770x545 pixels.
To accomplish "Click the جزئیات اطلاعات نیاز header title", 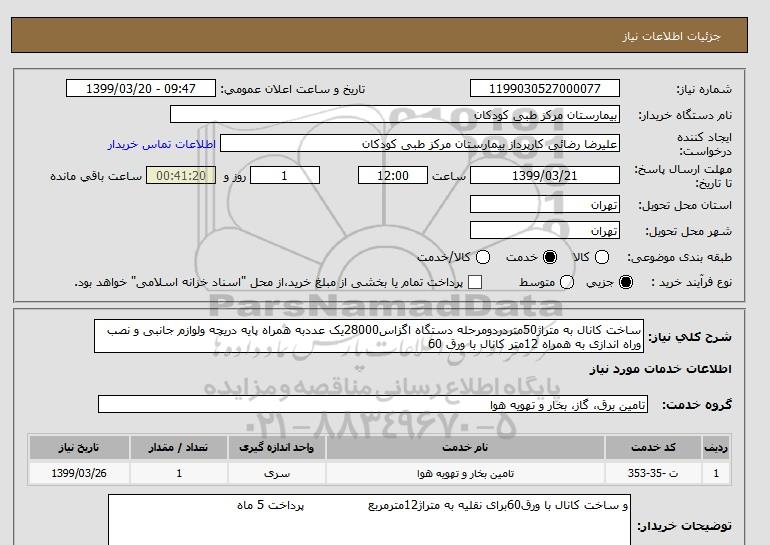I will coord(671,36).
